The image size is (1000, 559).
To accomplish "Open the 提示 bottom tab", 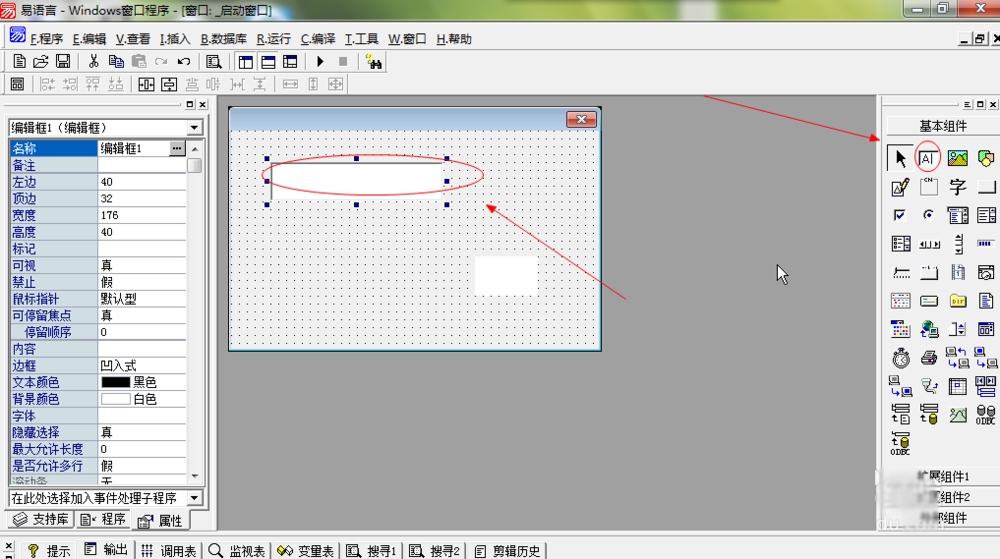I will (49, 551).
